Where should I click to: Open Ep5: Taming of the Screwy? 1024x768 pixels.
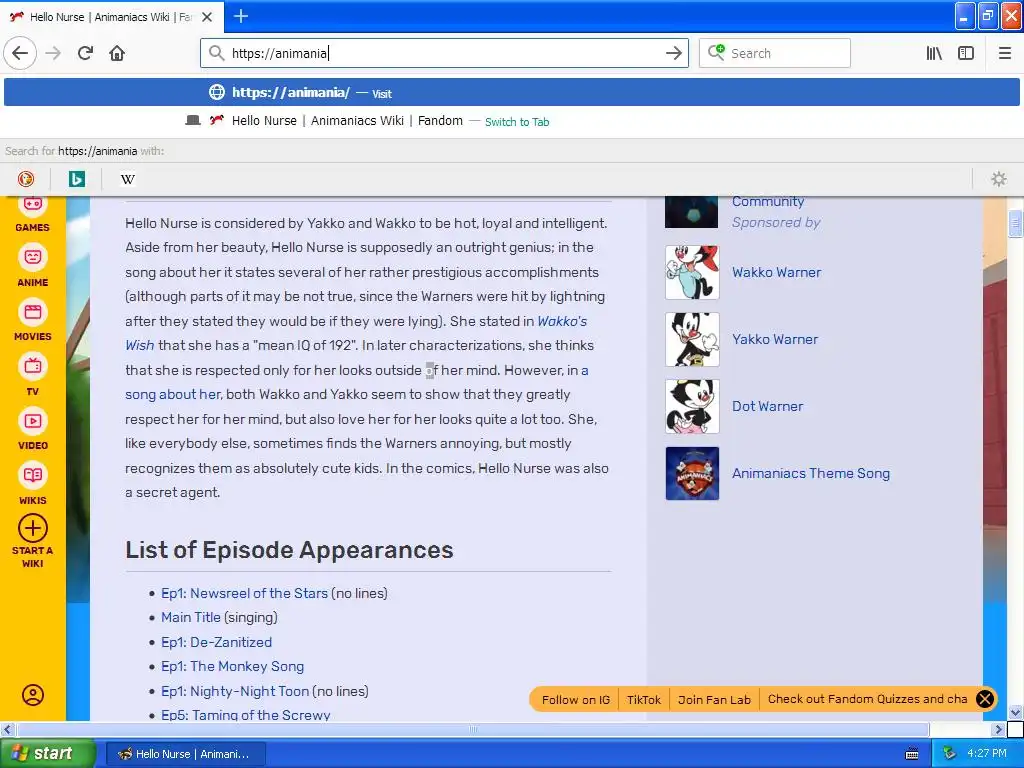pos(246,714)
